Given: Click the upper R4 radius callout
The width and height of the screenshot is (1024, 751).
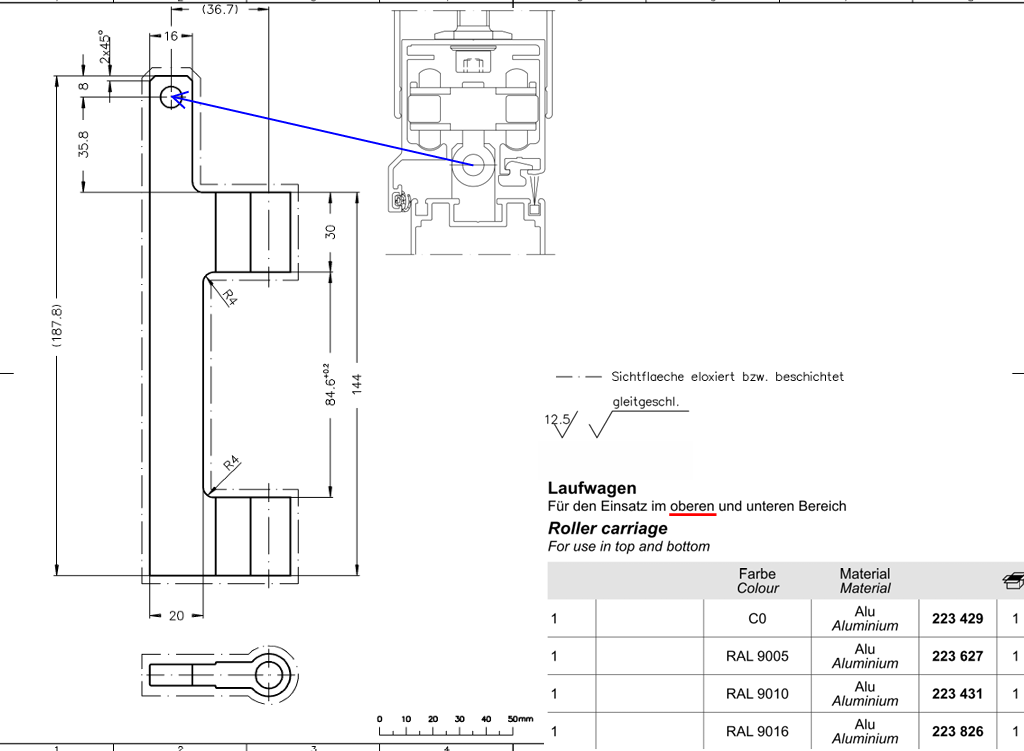Looking at the screenshot, I should click(229, 297).
